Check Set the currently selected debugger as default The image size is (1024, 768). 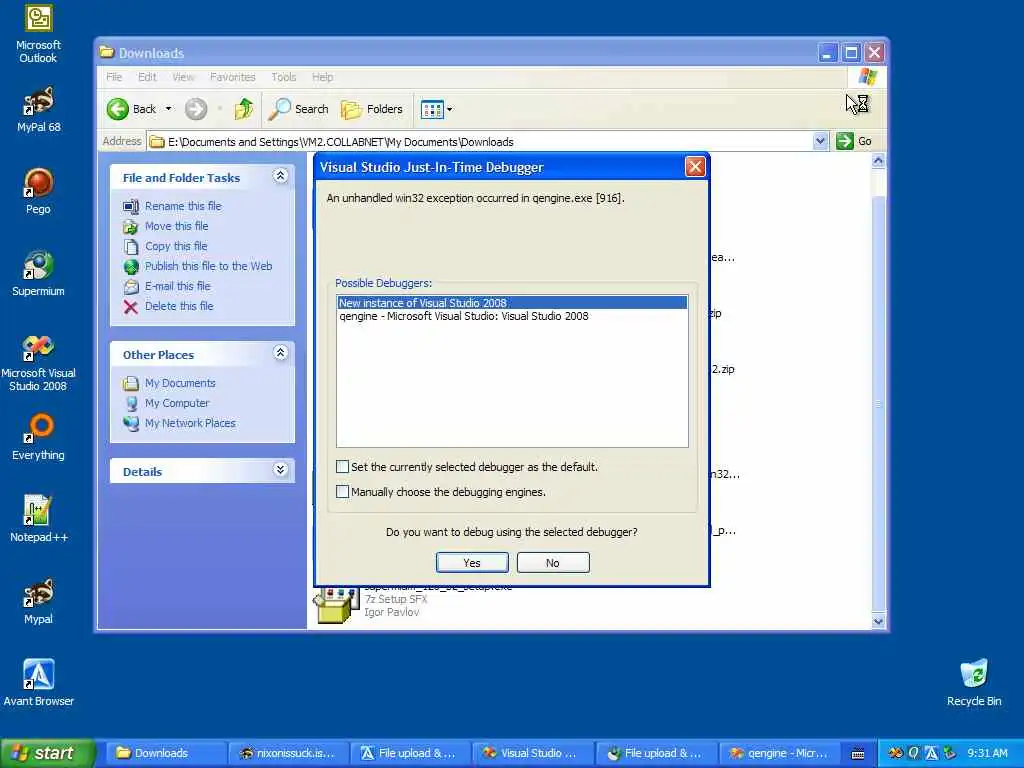[342, 466]
